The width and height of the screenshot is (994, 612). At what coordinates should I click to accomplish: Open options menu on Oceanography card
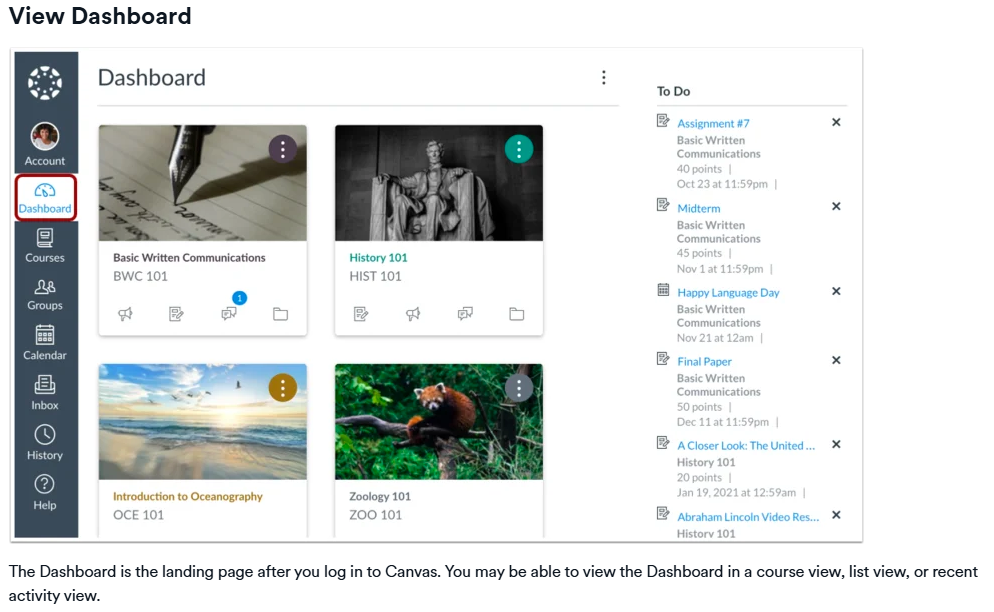[x=283, y=387]
